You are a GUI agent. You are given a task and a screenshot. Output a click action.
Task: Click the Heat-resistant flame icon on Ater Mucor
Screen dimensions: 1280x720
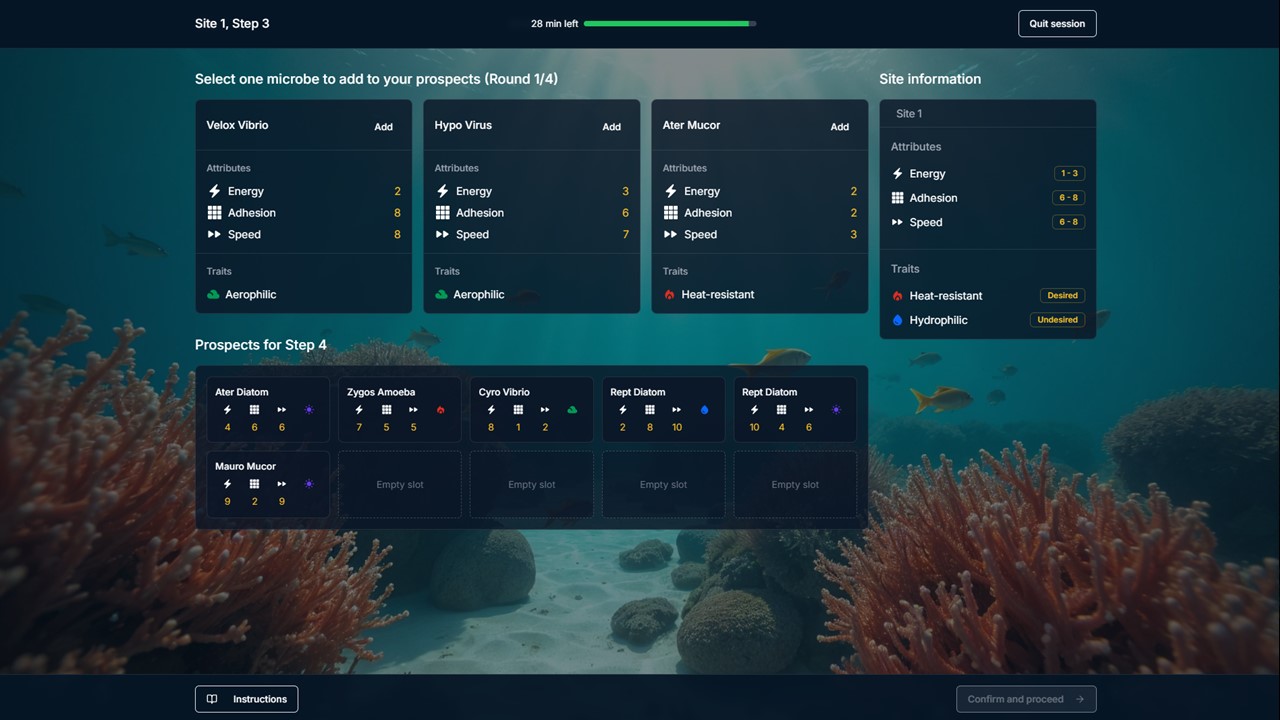pyautogui.click(x=669, y=295)
